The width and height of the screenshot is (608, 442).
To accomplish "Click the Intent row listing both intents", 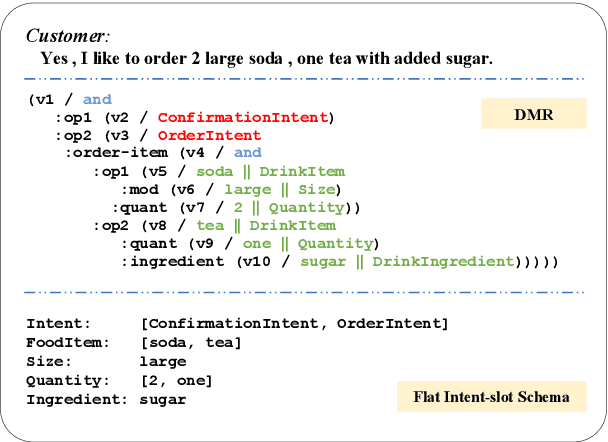I will 237,323.
